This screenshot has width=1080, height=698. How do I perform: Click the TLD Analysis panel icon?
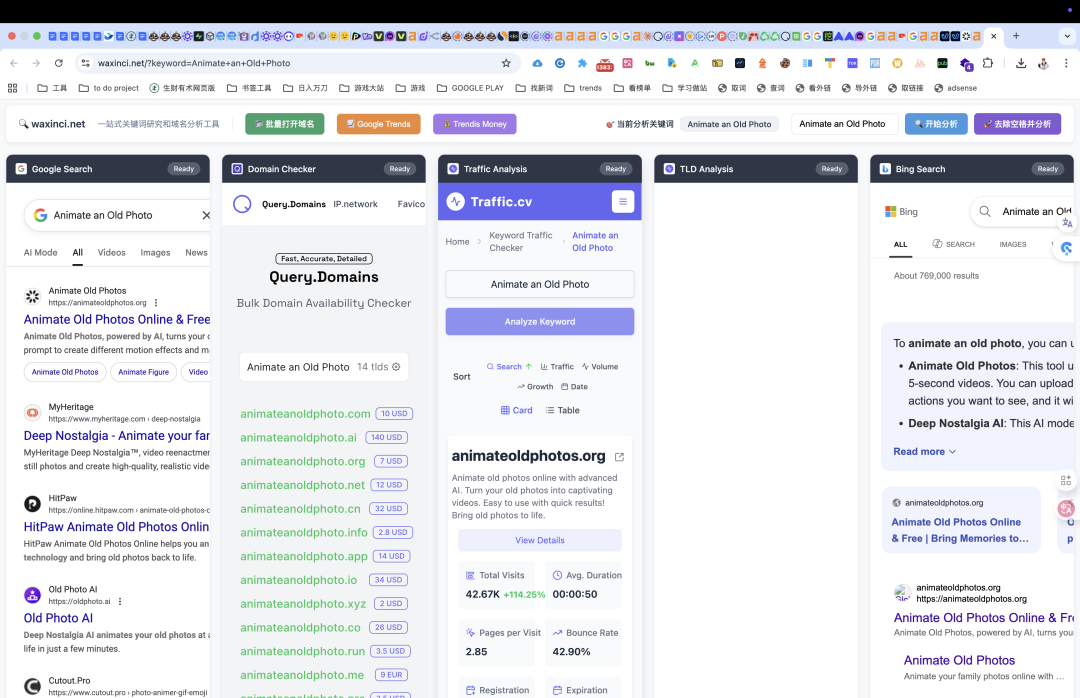[x=669, y=169]
